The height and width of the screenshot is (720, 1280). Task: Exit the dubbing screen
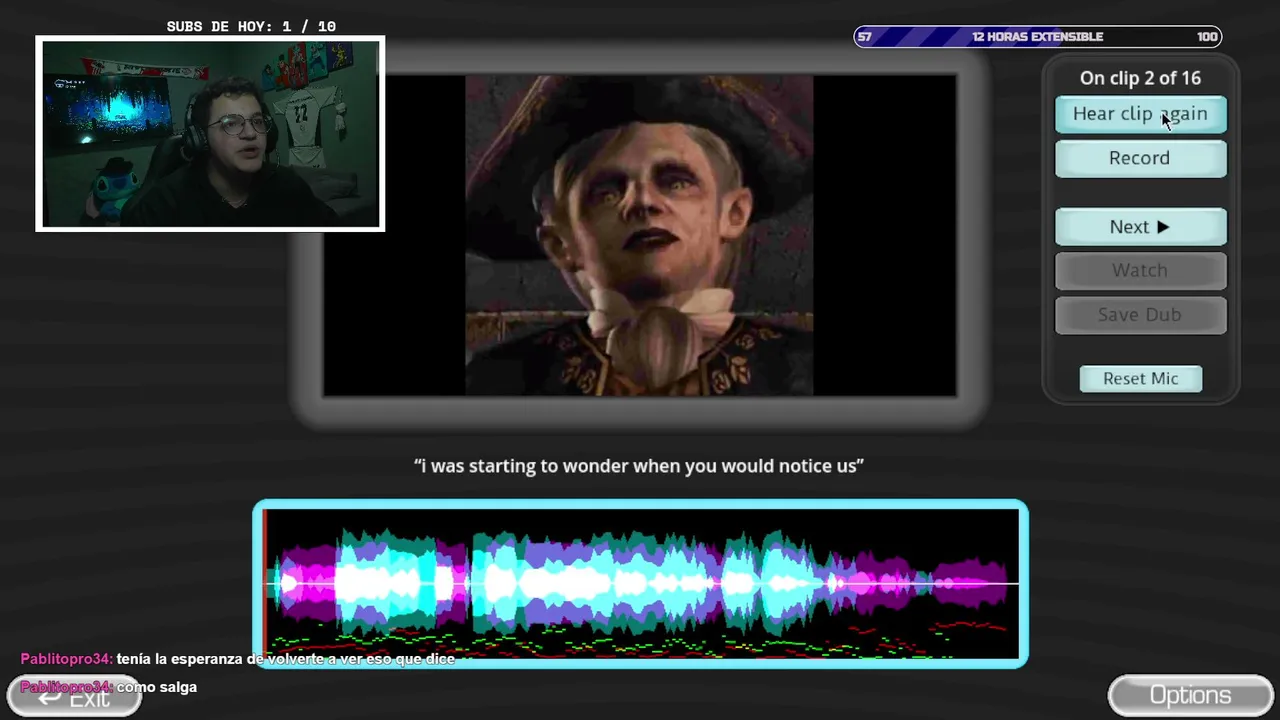coord(74,698)
